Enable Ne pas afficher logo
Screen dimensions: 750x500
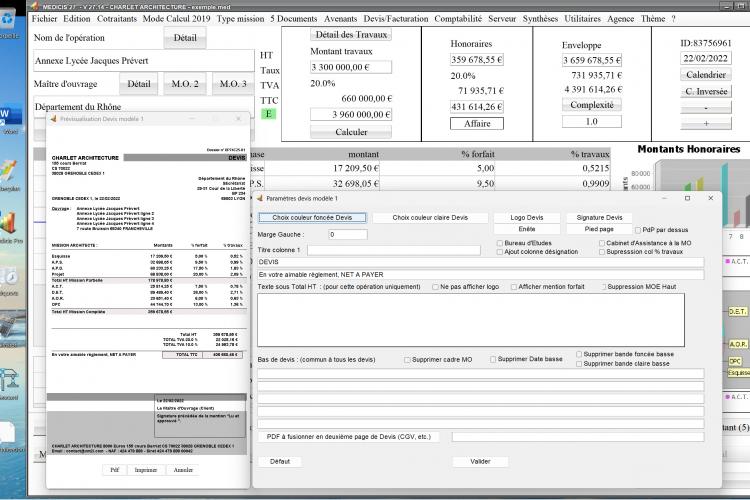click(x=435, y=287)
